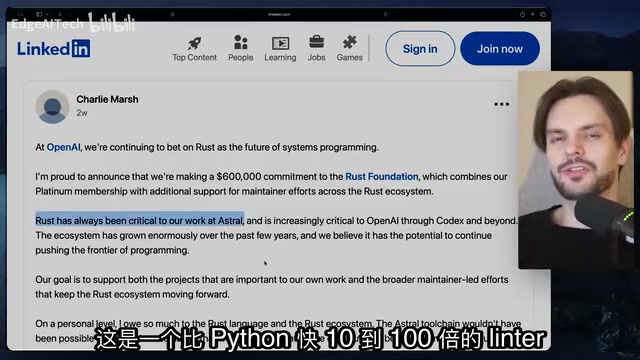This screenshot has height=360, width=640.
Task: Click the Sign in button
Action: click(420, 49)
